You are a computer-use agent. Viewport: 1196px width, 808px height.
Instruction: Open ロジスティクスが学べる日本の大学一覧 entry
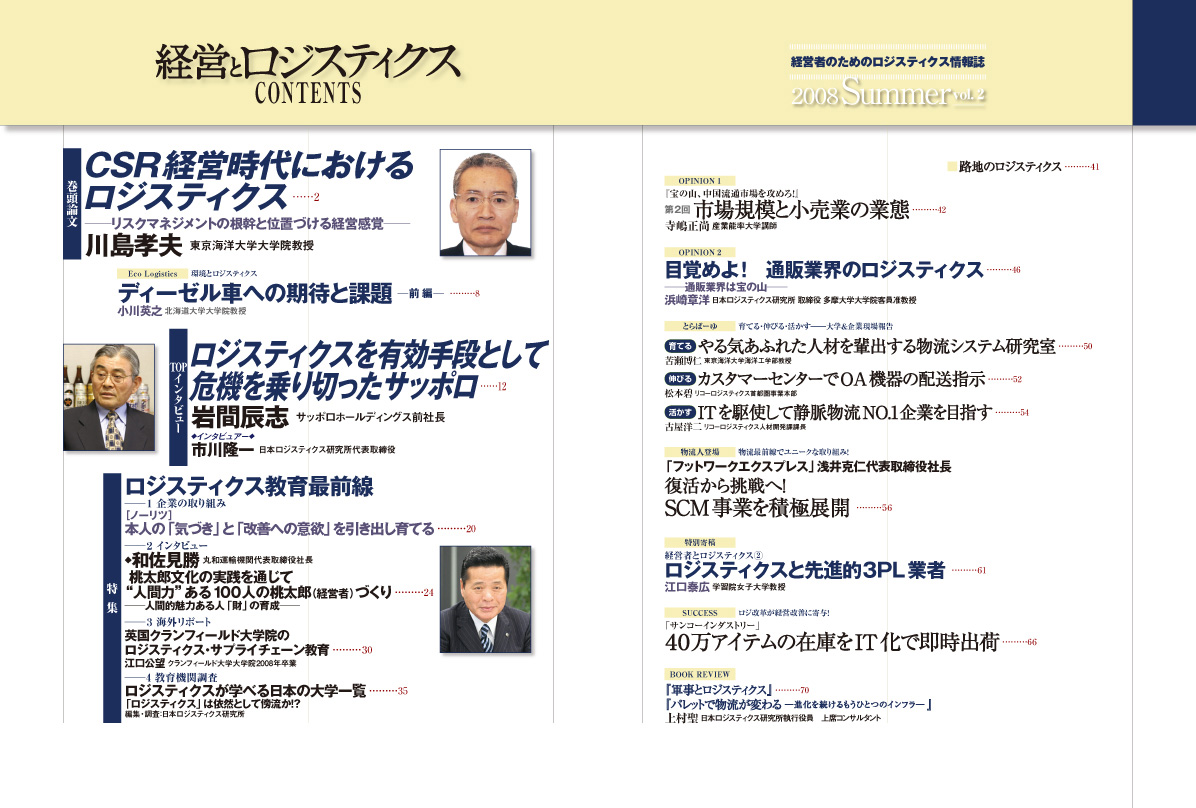coord(246,691)
